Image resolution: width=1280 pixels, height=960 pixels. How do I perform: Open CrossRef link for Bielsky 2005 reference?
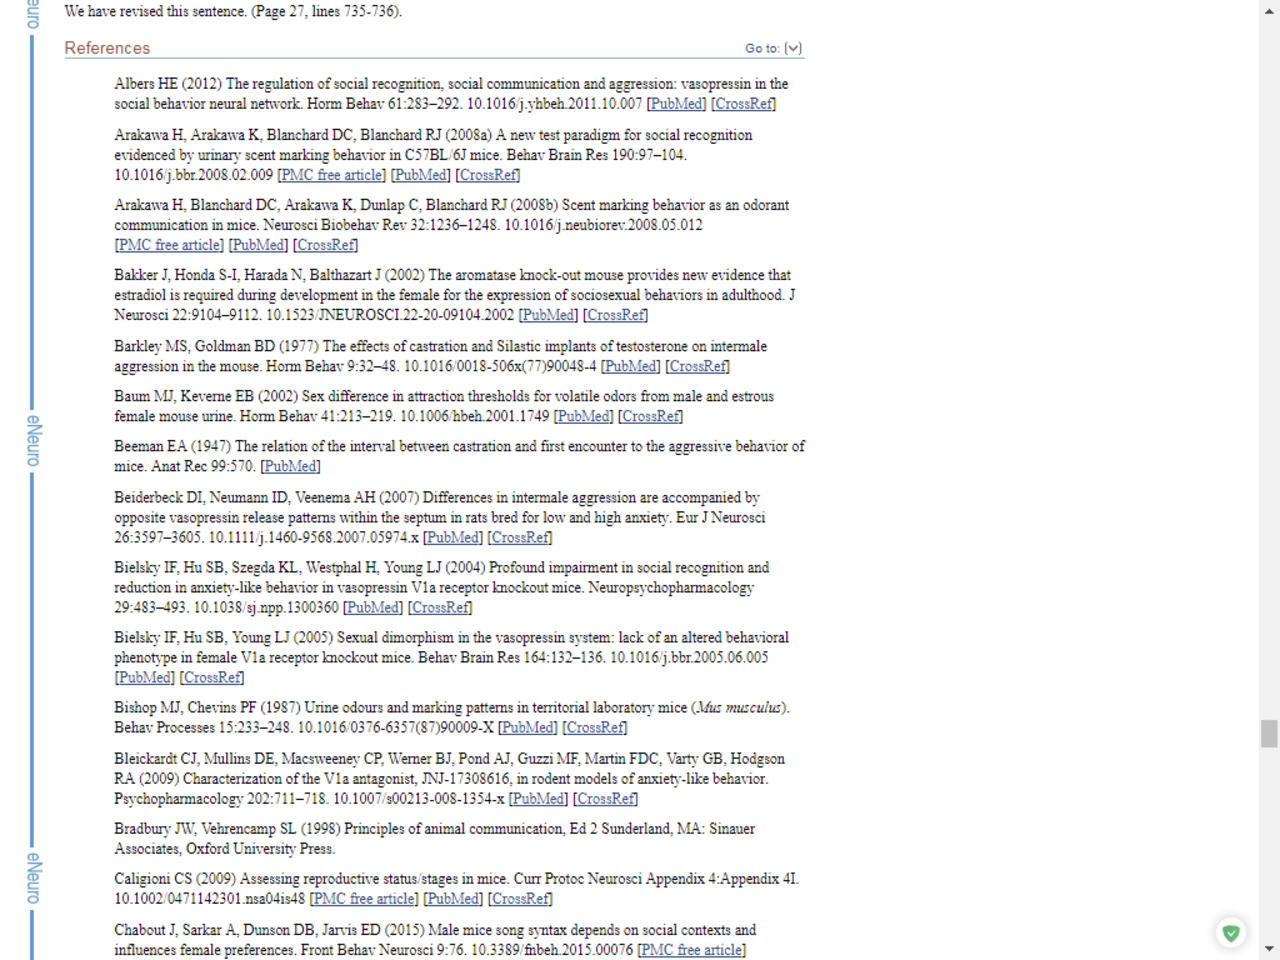click(212, 678)
